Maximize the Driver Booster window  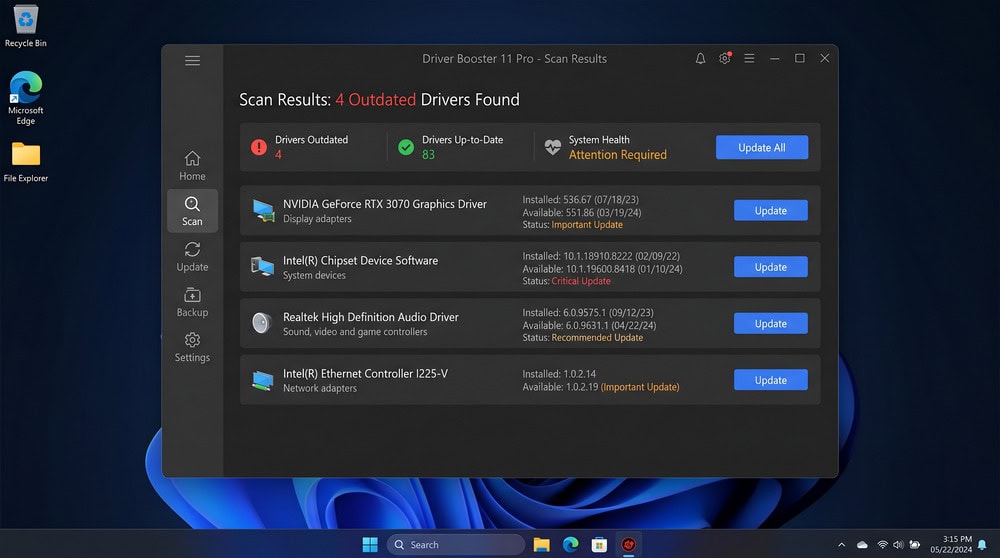tap(799, 58)
